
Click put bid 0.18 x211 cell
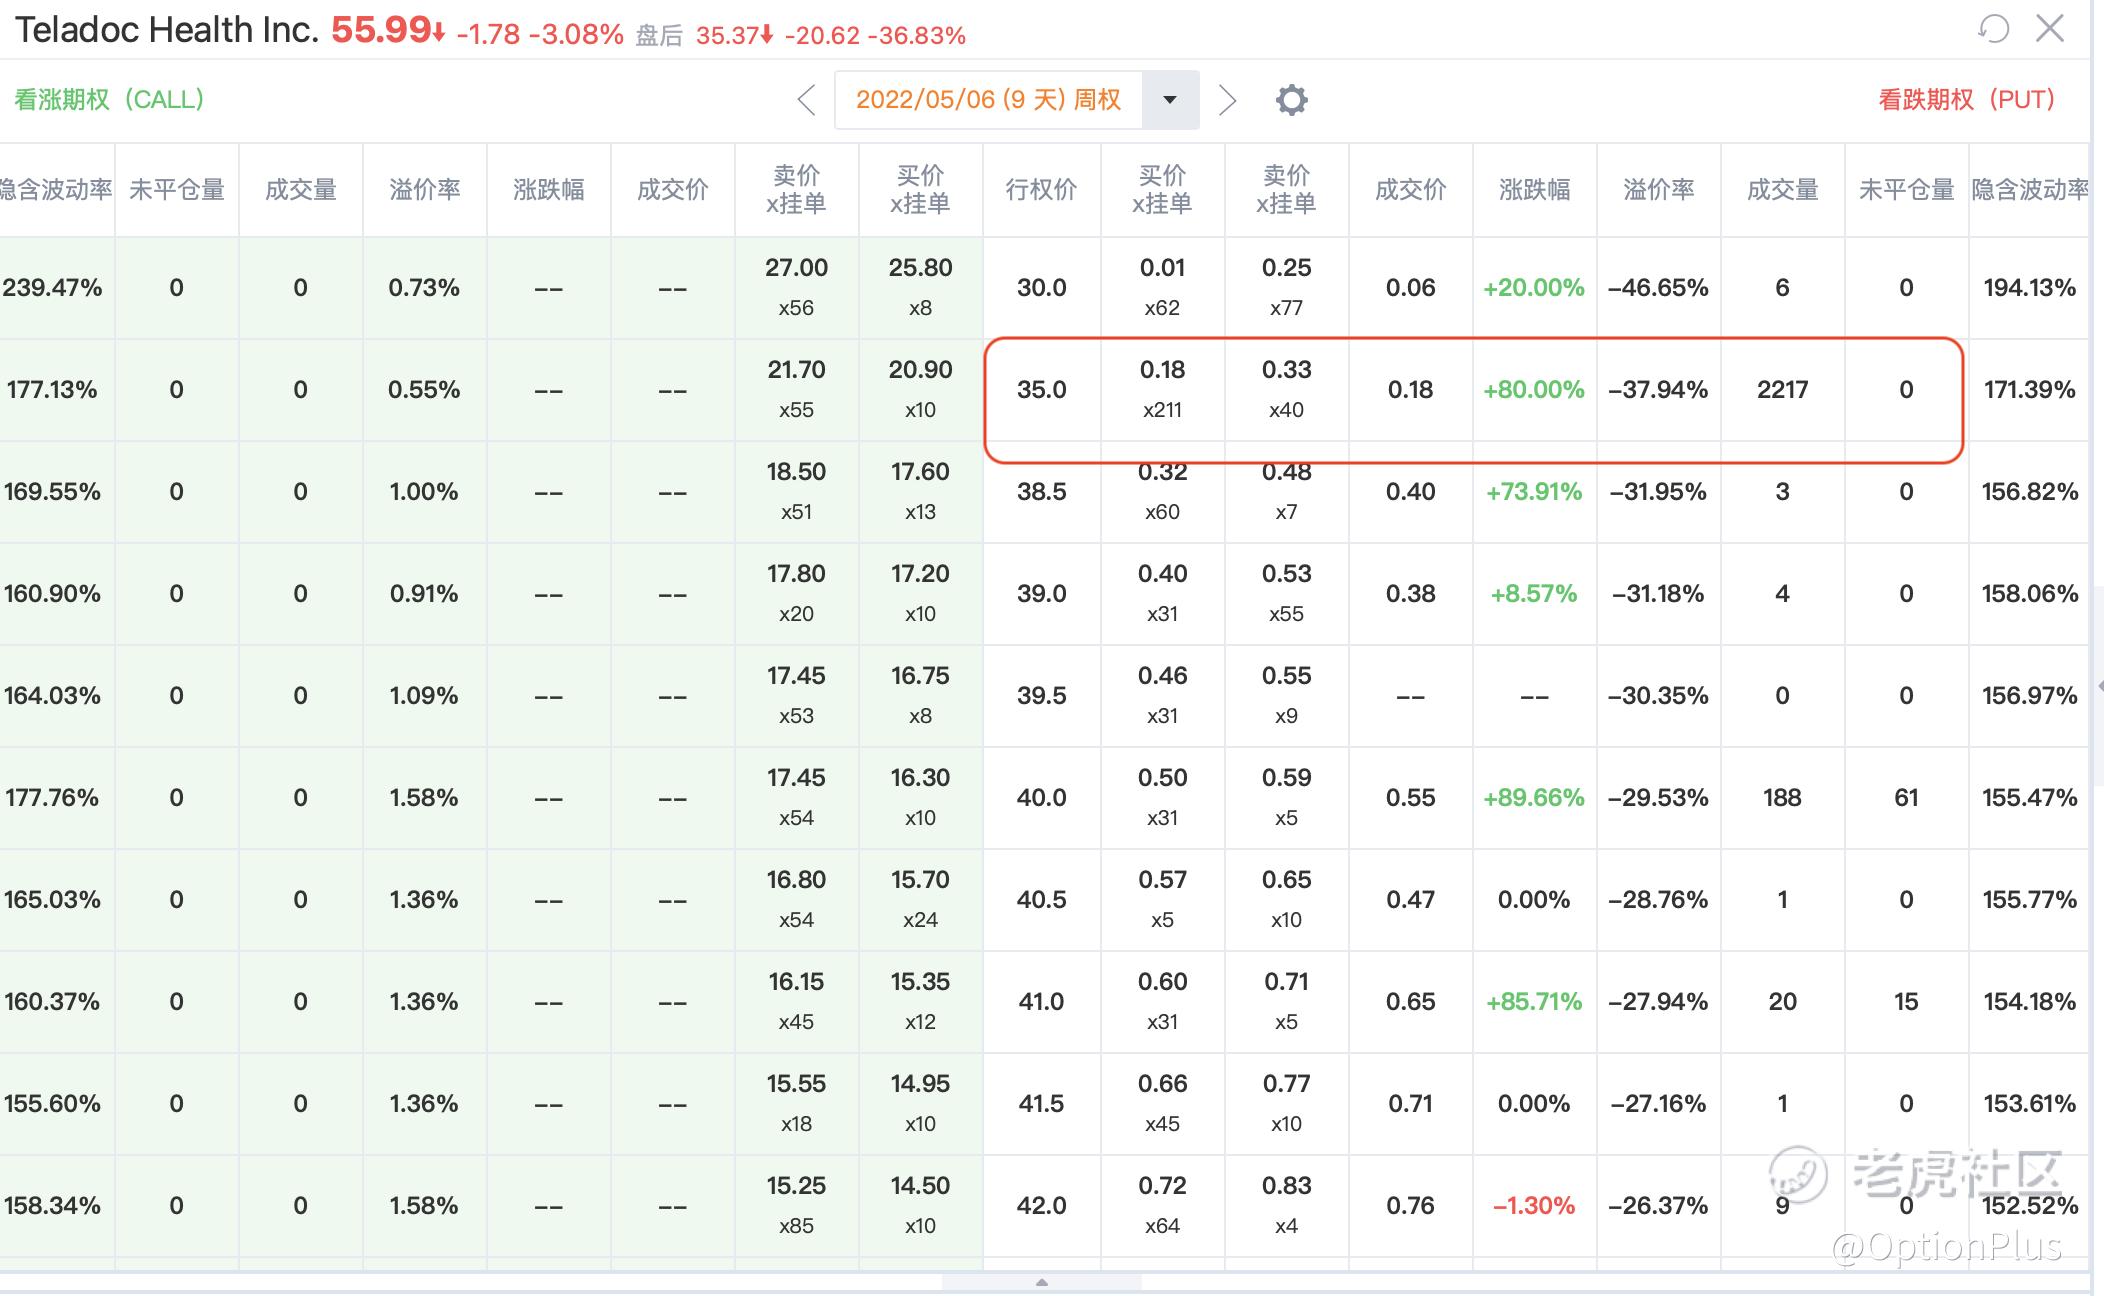(x=1162, y=390)
